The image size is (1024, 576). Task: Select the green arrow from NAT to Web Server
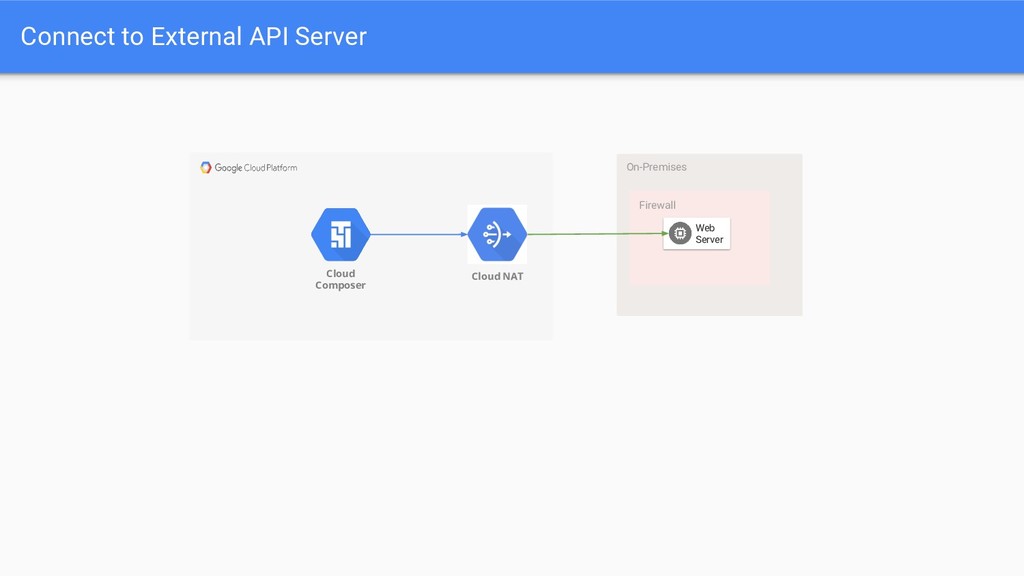[598, 234]
